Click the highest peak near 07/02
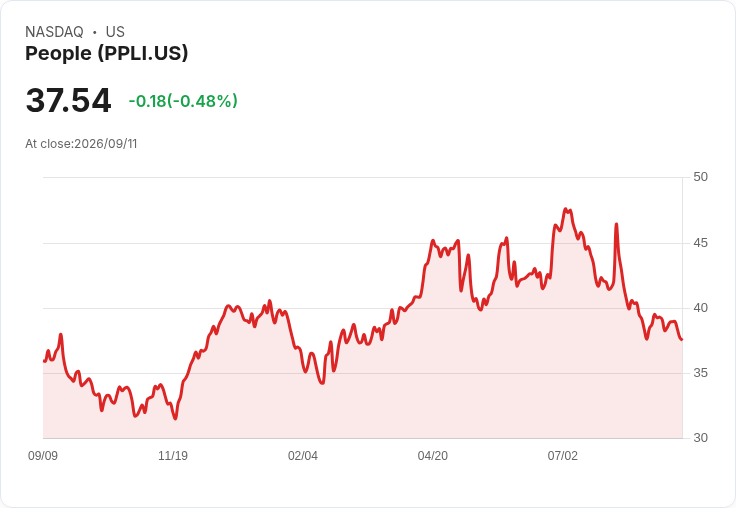Viewport: 736px width, 508px height. coord(566,209)
